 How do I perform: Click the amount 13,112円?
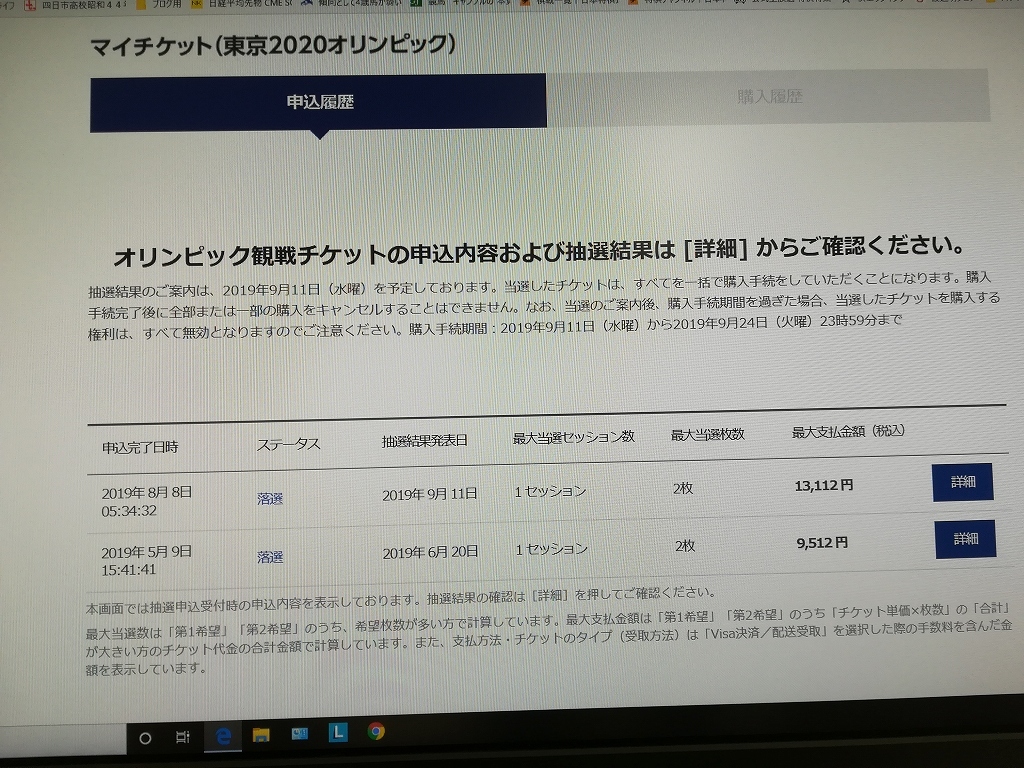click(x=824, y=485)
